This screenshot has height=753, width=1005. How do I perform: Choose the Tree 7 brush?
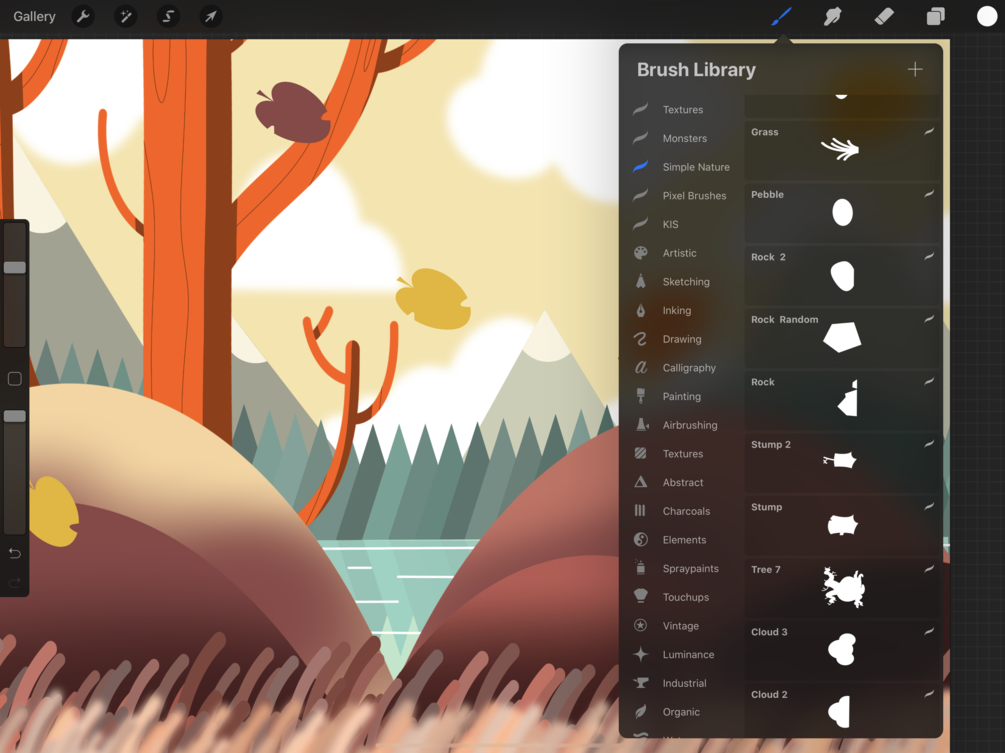[842, 587]
